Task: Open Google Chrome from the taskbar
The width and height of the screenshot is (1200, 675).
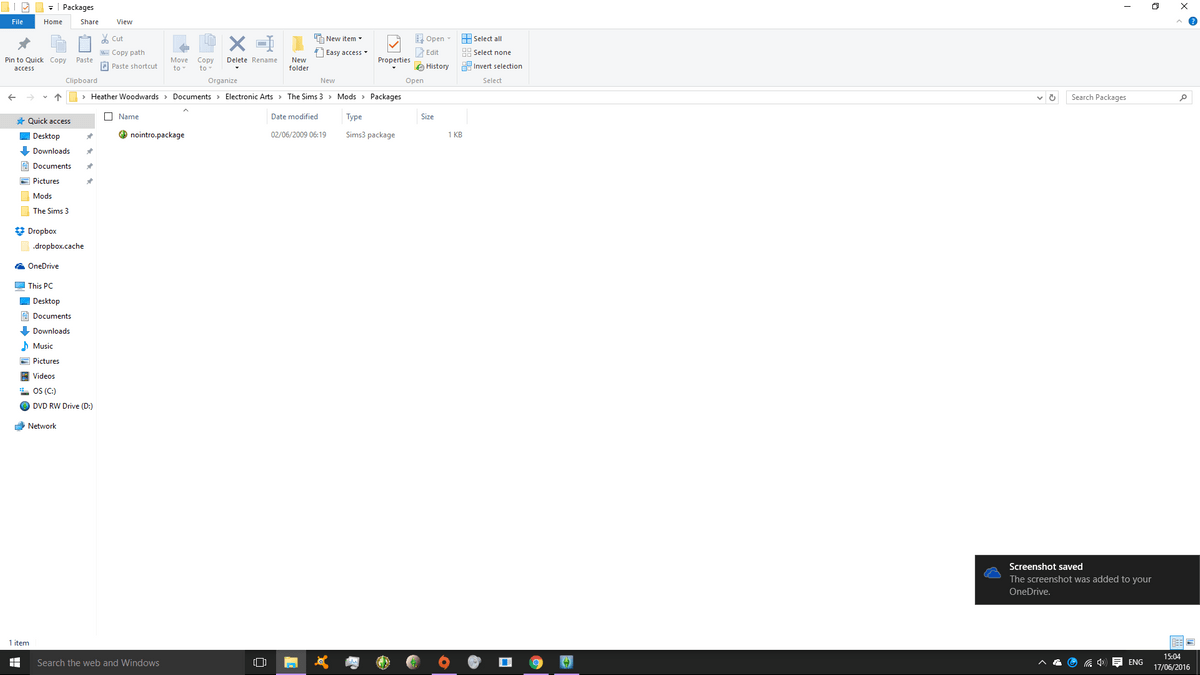Action: coord(536,662)
